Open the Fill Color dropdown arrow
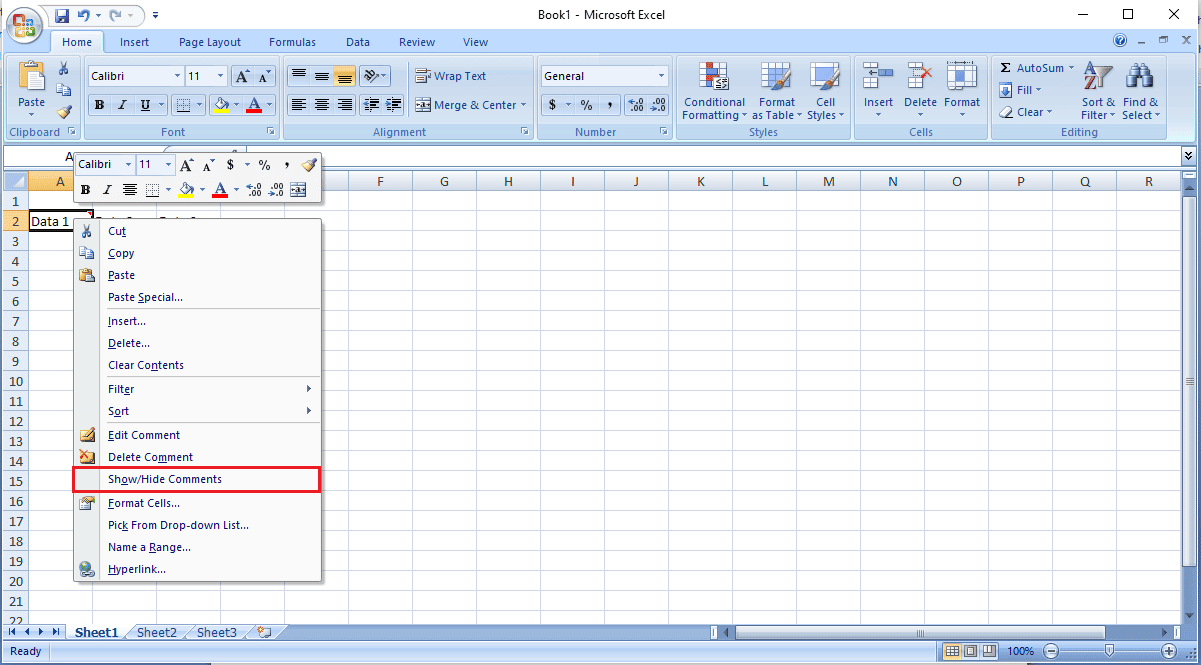Screen dimensions: 1201x665 pos(237,104)
